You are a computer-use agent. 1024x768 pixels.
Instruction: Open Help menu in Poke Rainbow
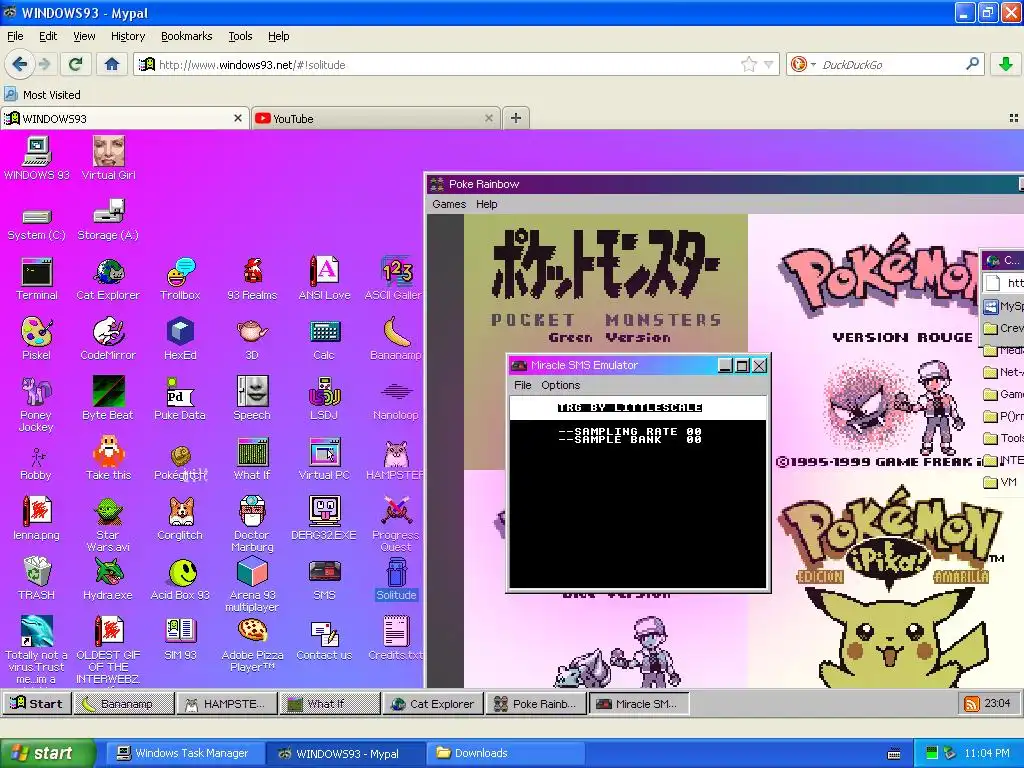[x=487, y=204]
